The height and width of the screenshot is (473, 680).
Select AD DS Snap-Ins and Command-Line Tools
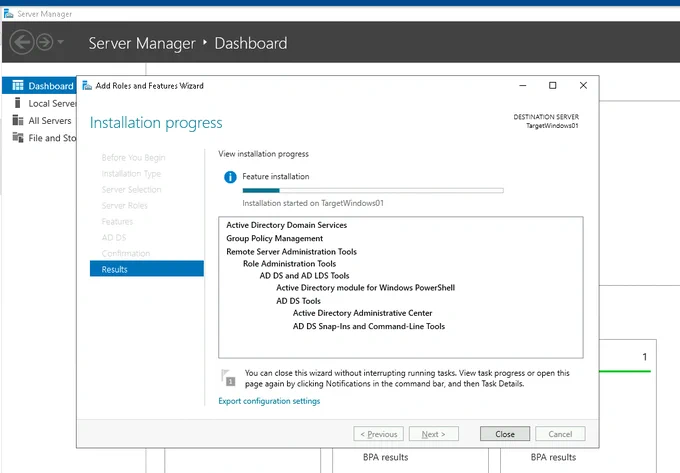[369, 326]
